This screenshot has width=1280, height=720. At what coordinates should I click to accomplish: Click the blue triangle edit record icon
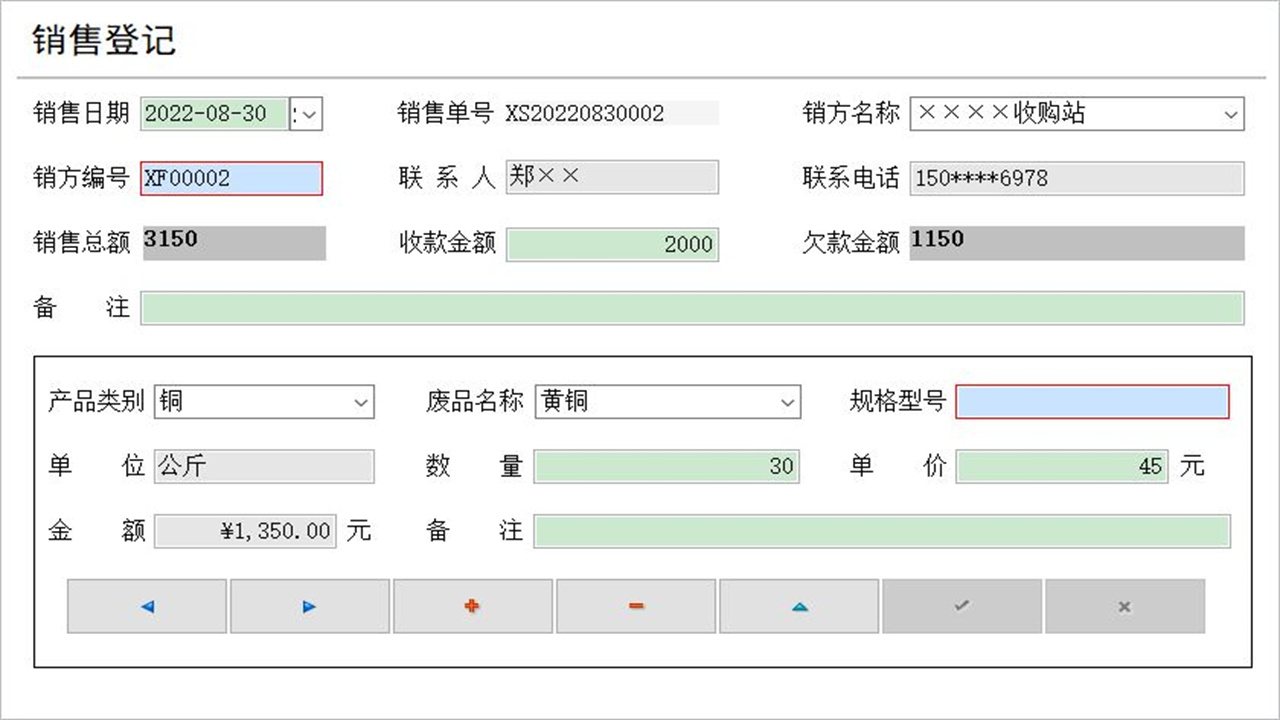[799, 606]
